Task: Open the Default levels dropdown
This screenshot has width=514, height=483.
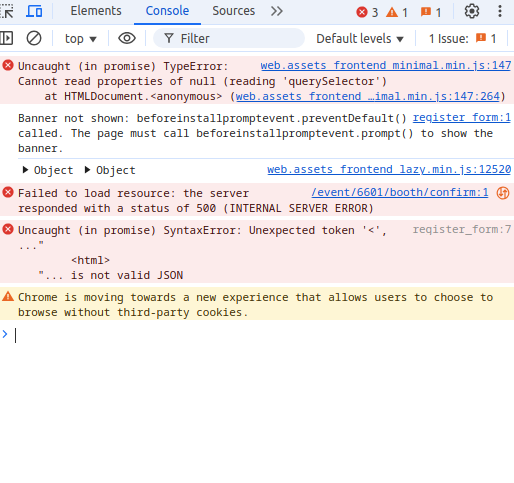Action: (x=360, y=39)
